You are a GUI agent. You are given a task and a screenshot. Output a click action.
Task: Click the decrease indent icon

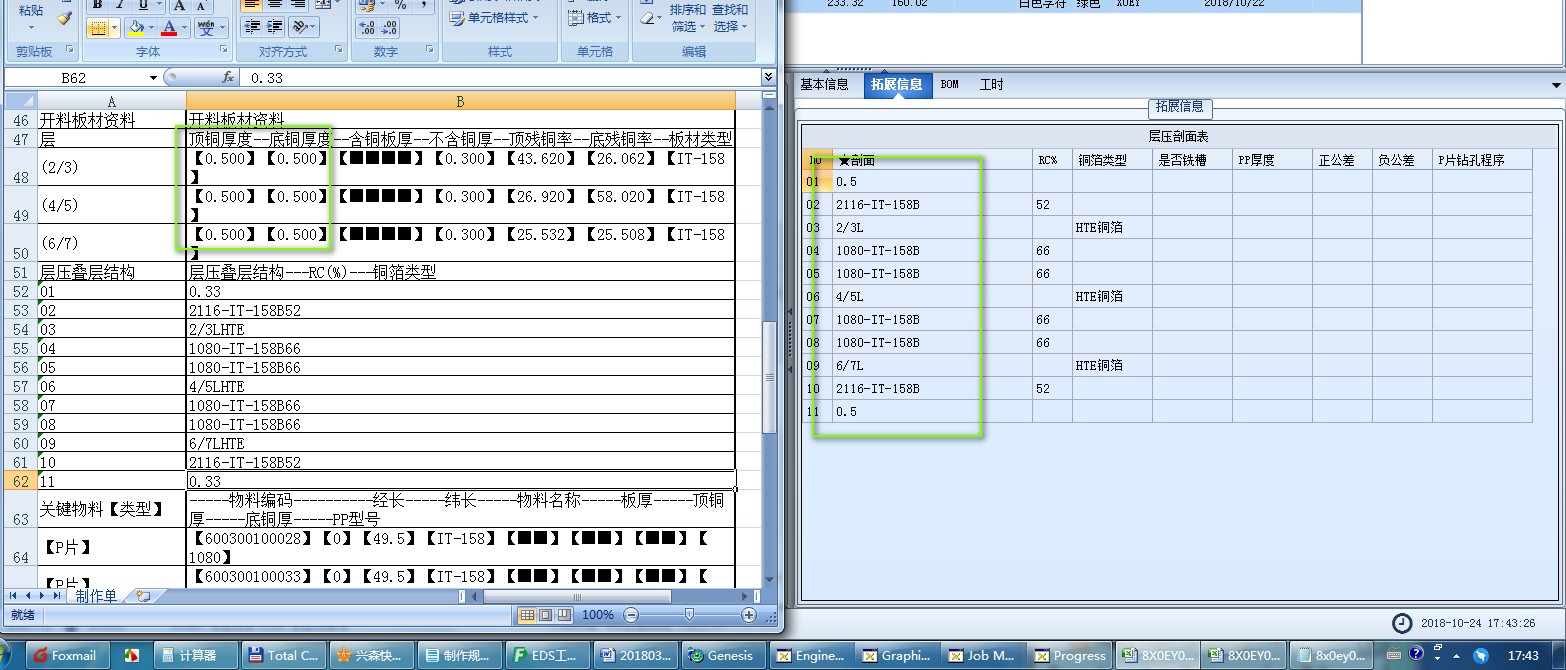pos(252,27)
